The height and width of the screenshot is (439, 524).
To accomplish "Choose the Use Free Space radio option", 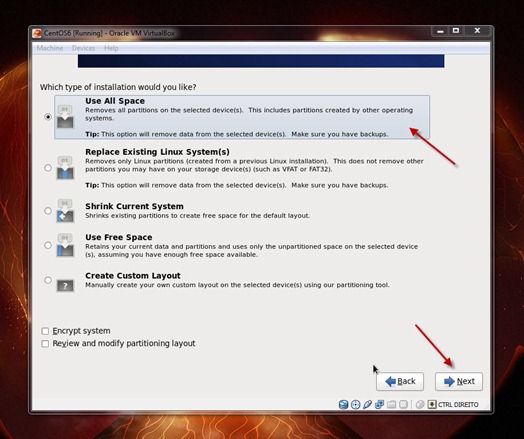I will coord(48,245).
